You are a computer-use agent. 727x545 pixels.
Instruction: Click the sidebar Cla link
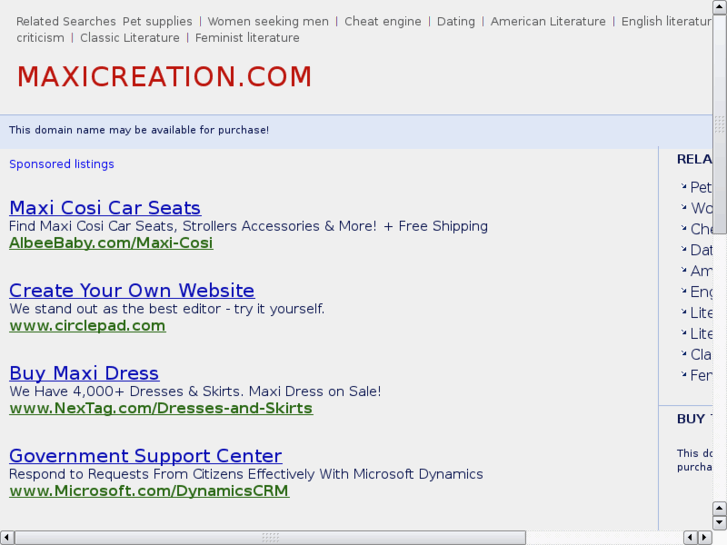(x=701, y=354)
